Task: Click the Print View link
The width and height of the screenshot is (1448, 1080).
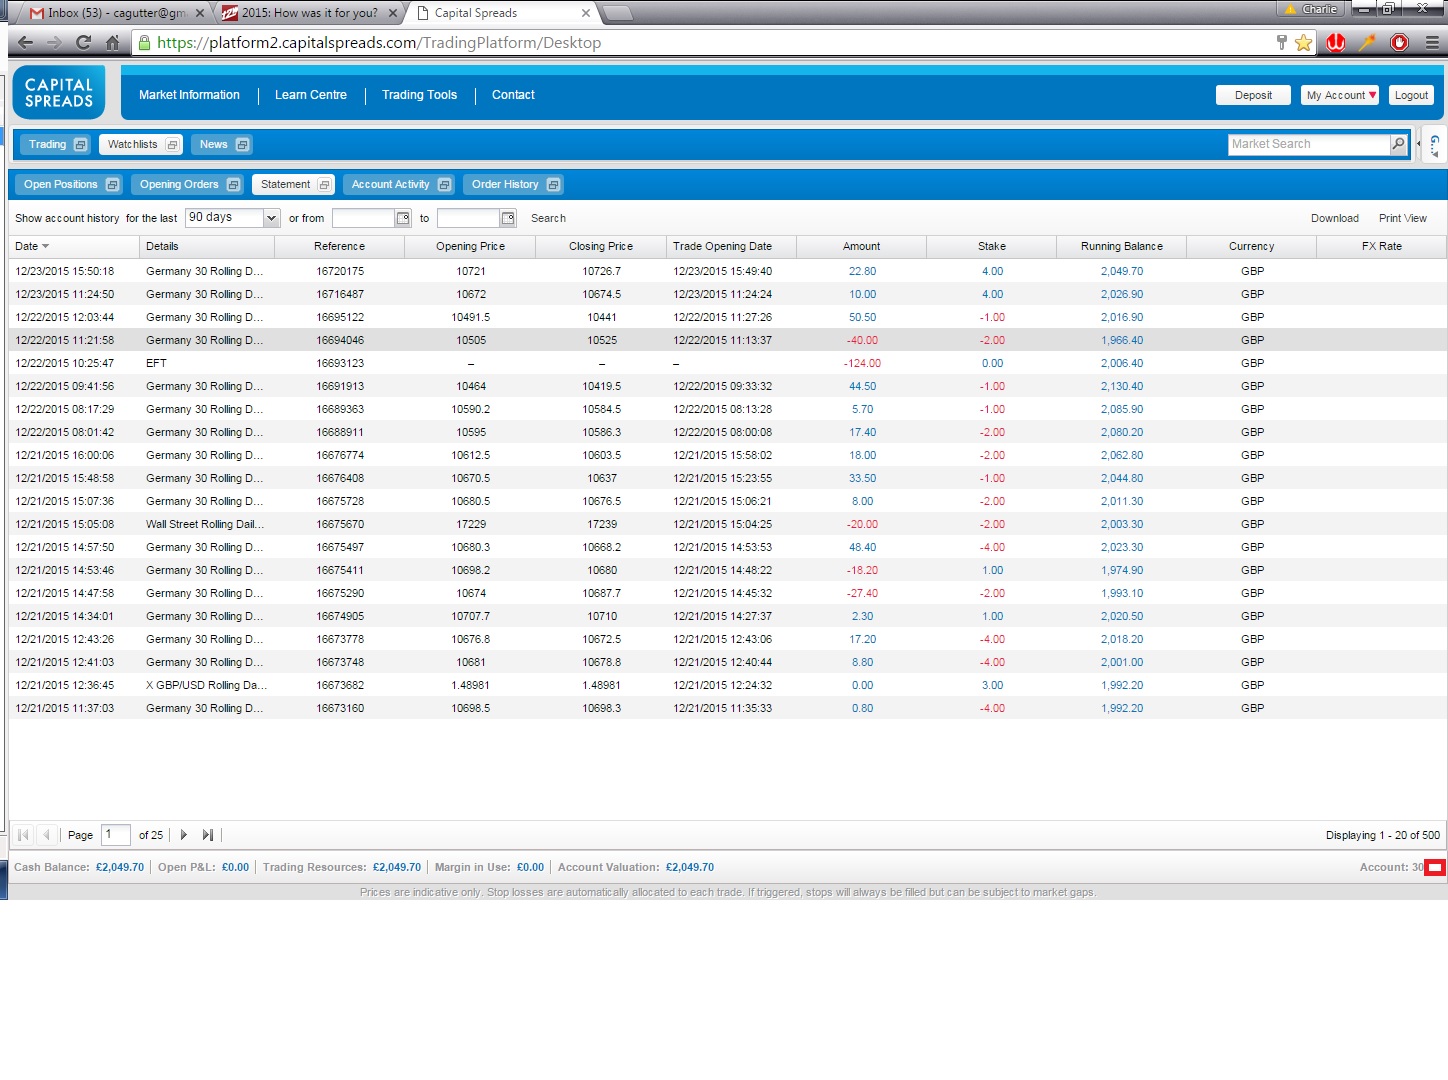Action: 1403,218
